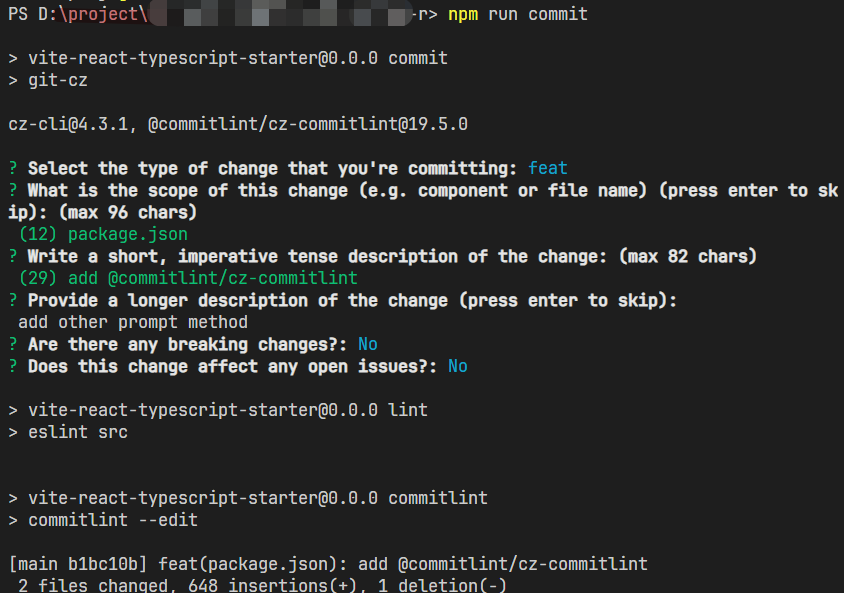Click the 'cz-cli@4.3.1' version text
Image resolution: width=844 pixels, height=593 pixels.
pos(68,124)
